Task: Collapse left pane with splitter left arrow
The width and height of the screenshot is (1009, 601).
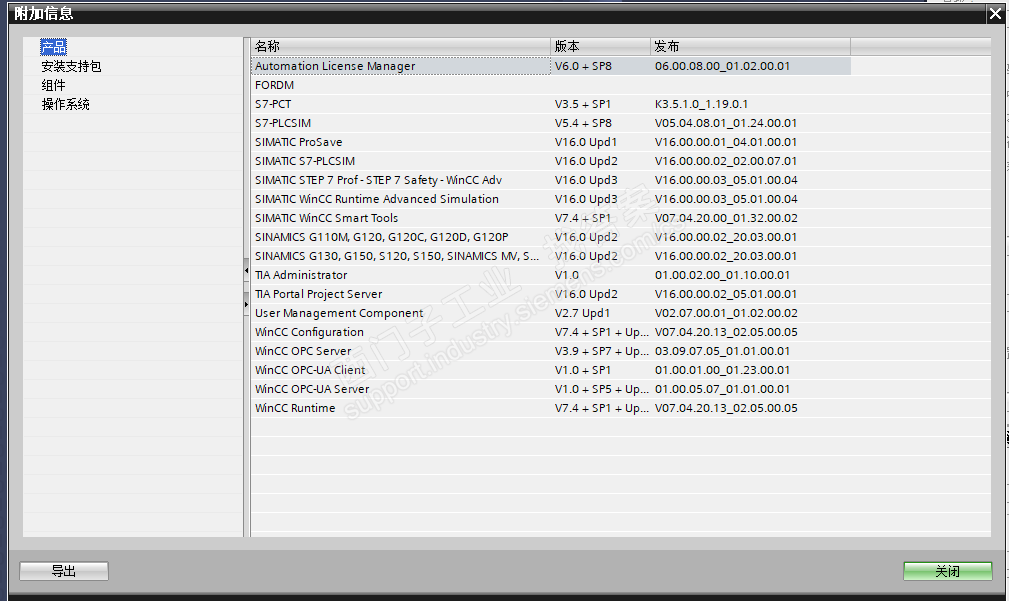Action: [x=246, y=271]
